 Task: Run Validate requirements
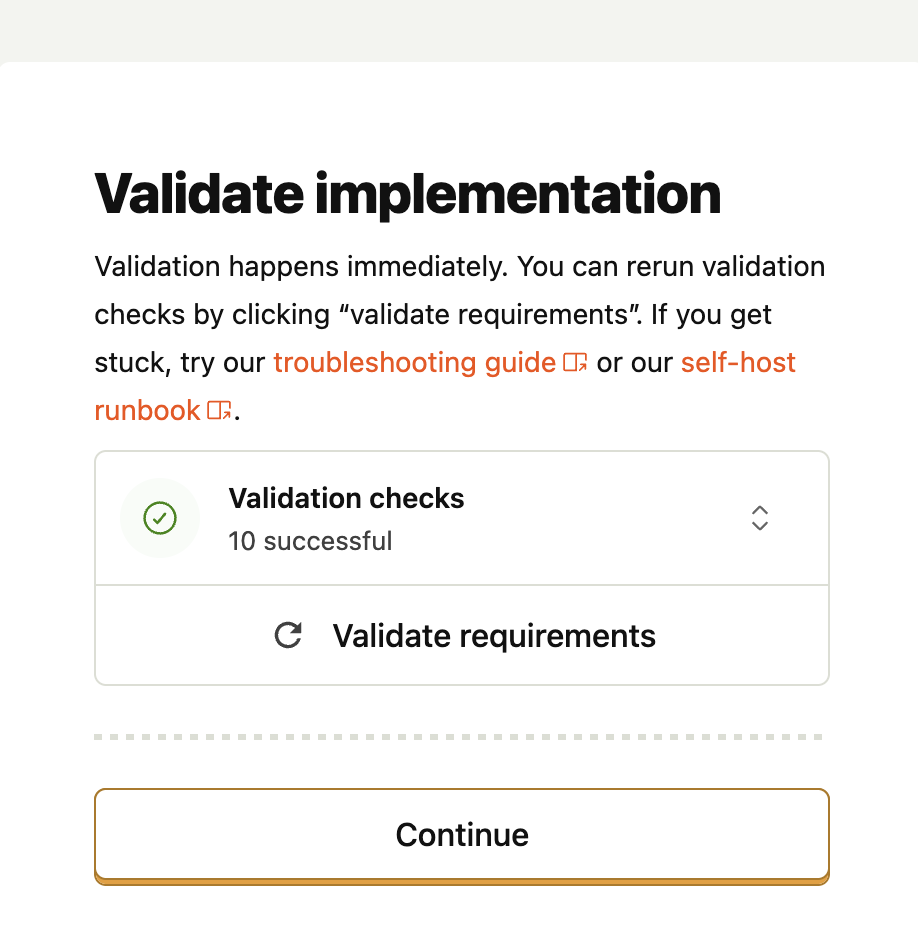point(494,635)
